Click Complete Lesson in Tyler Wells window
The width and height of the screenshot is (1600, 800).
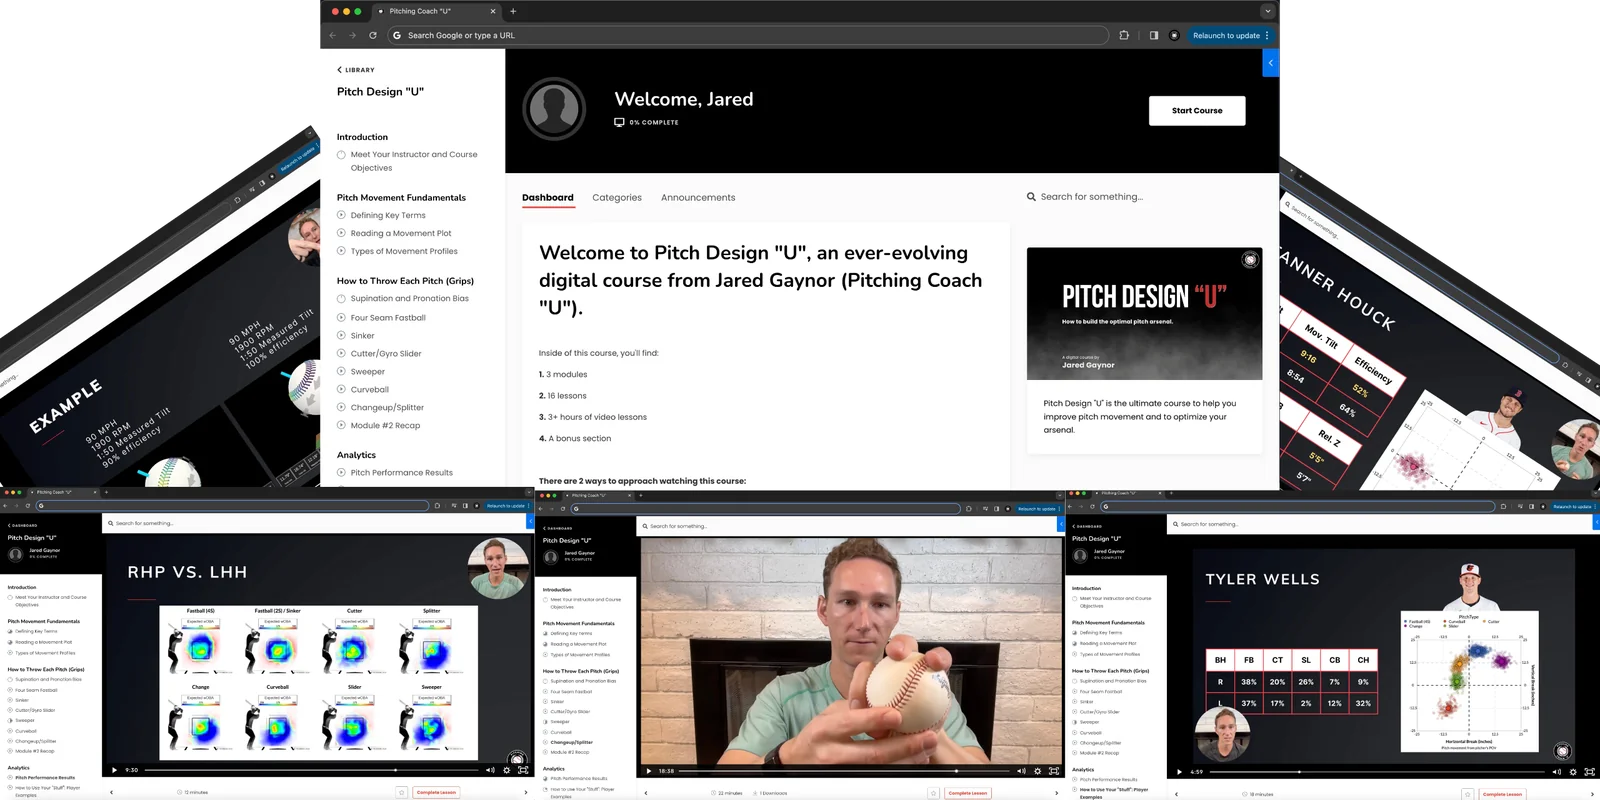pyautogui.click(x=1502, y=794)
